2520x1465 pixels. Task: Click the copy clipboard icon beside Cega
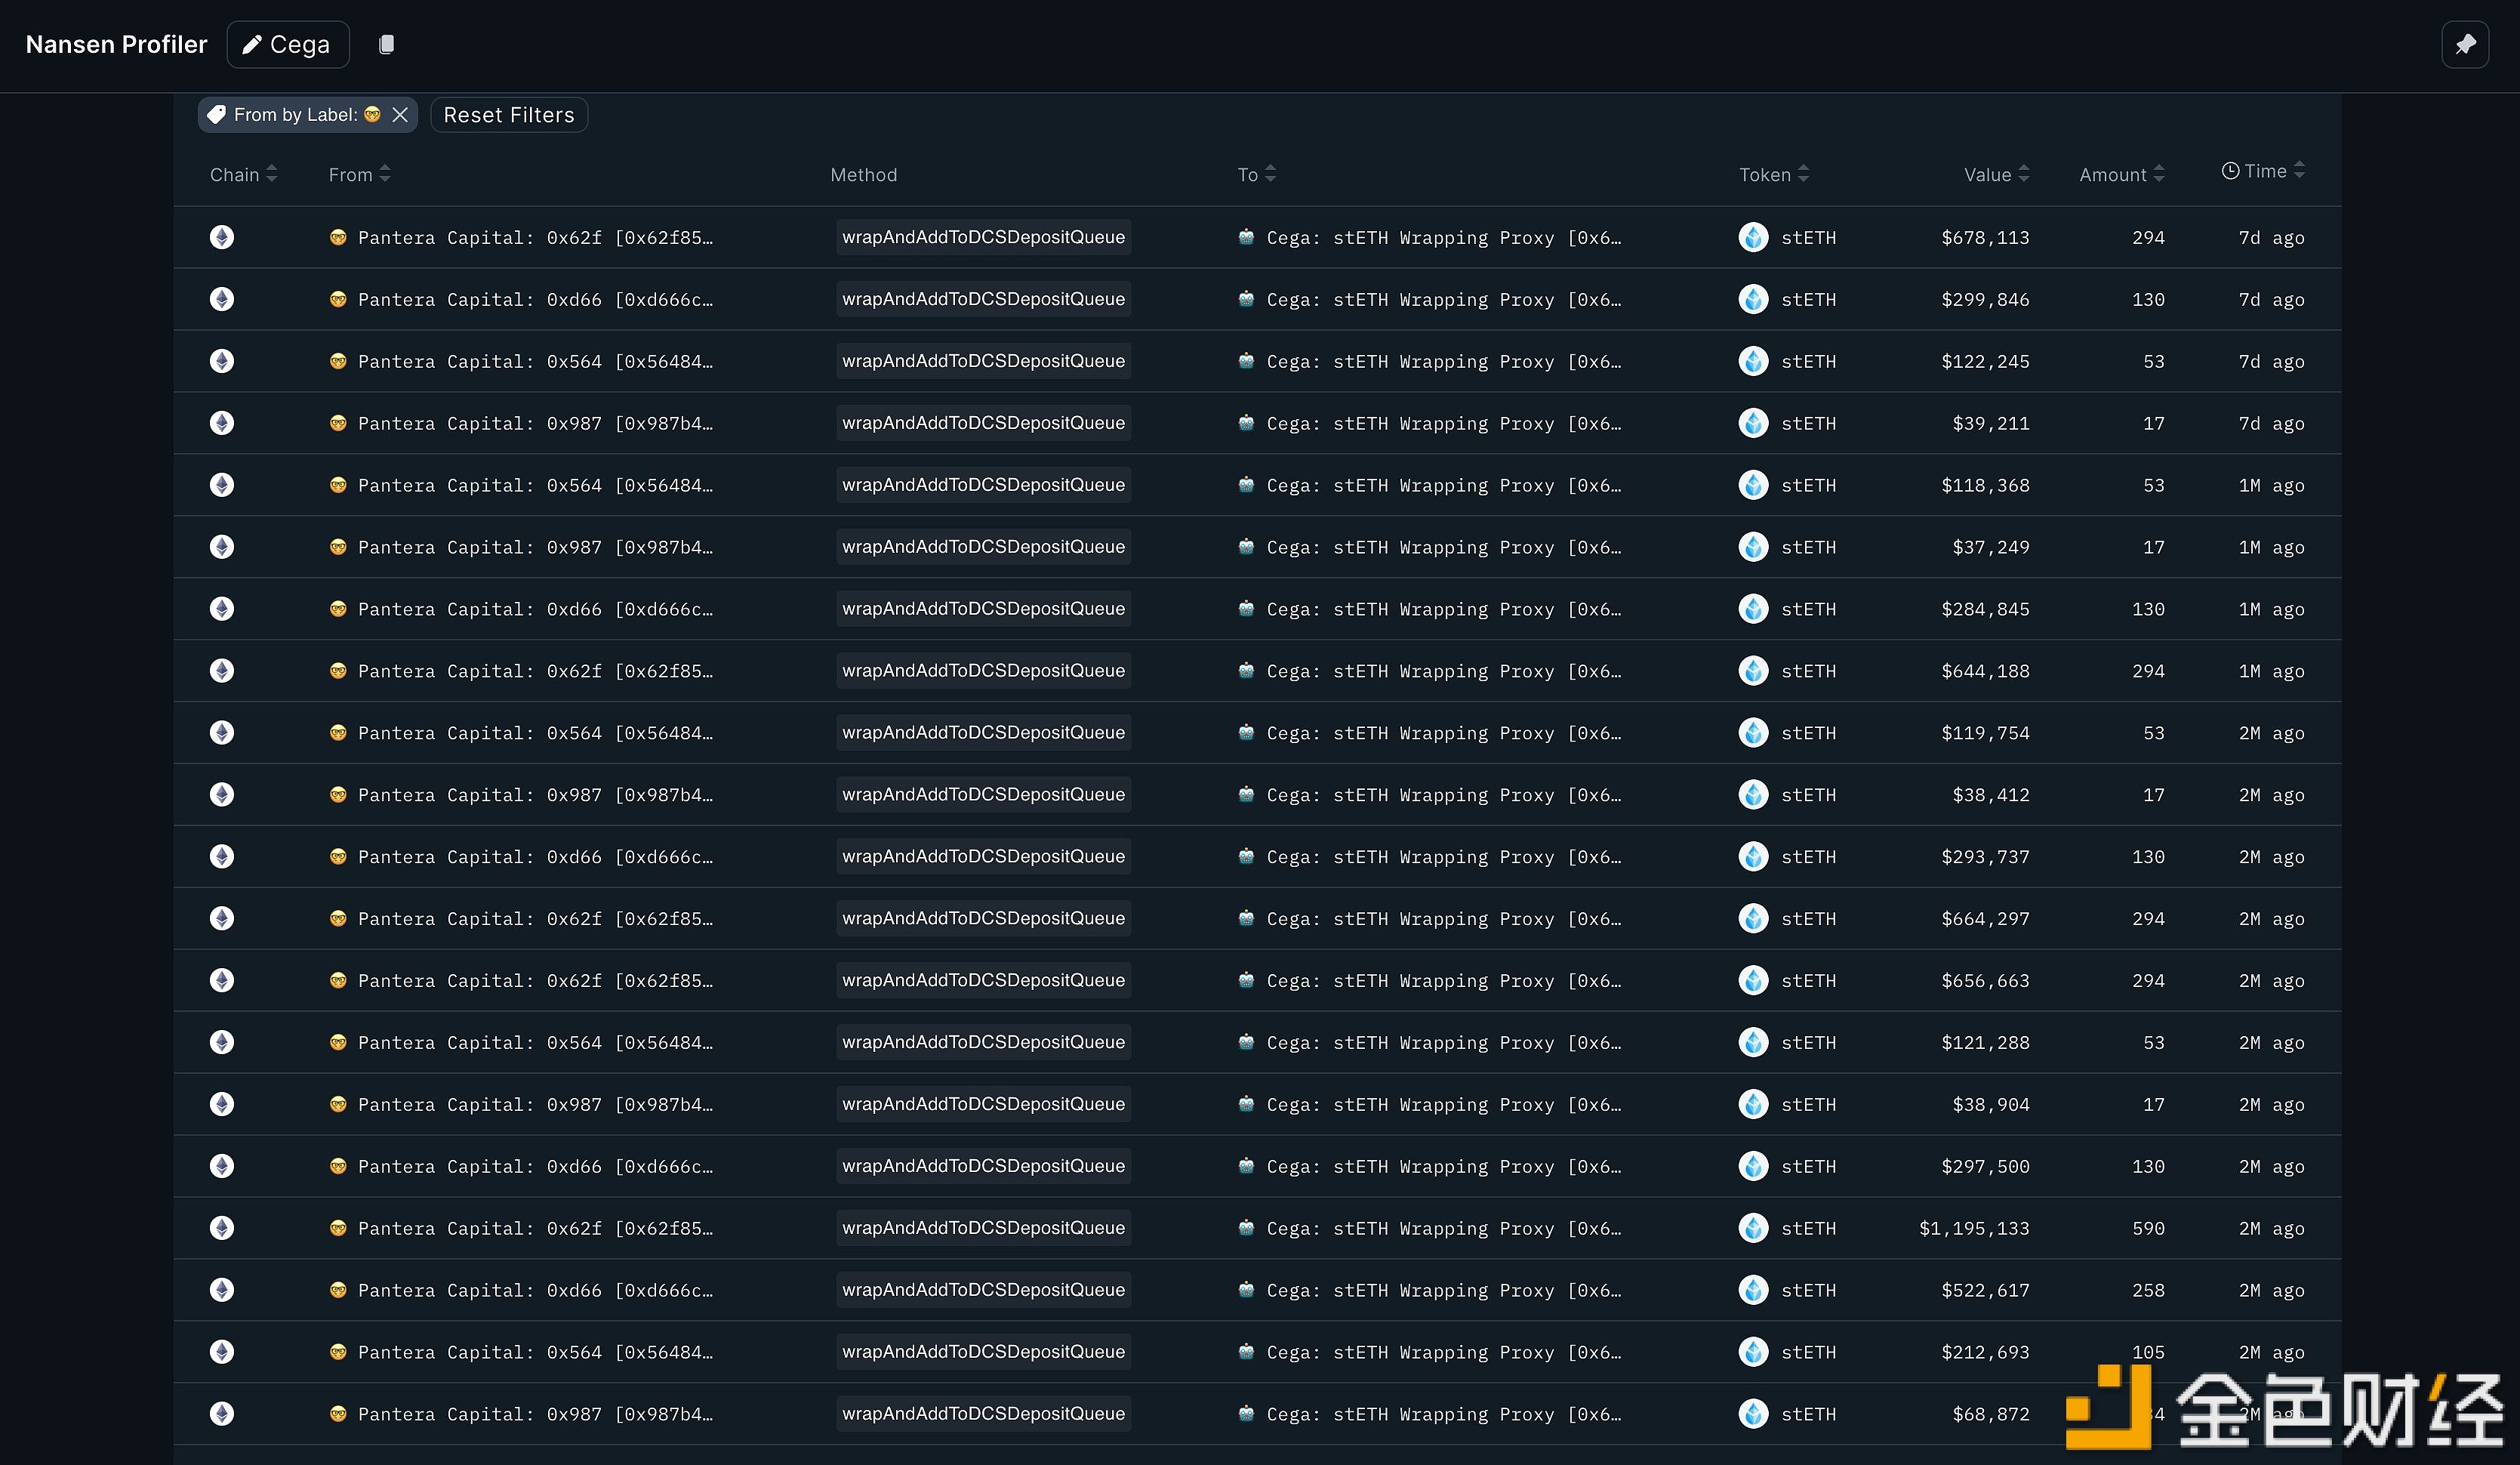click(386, 44)
